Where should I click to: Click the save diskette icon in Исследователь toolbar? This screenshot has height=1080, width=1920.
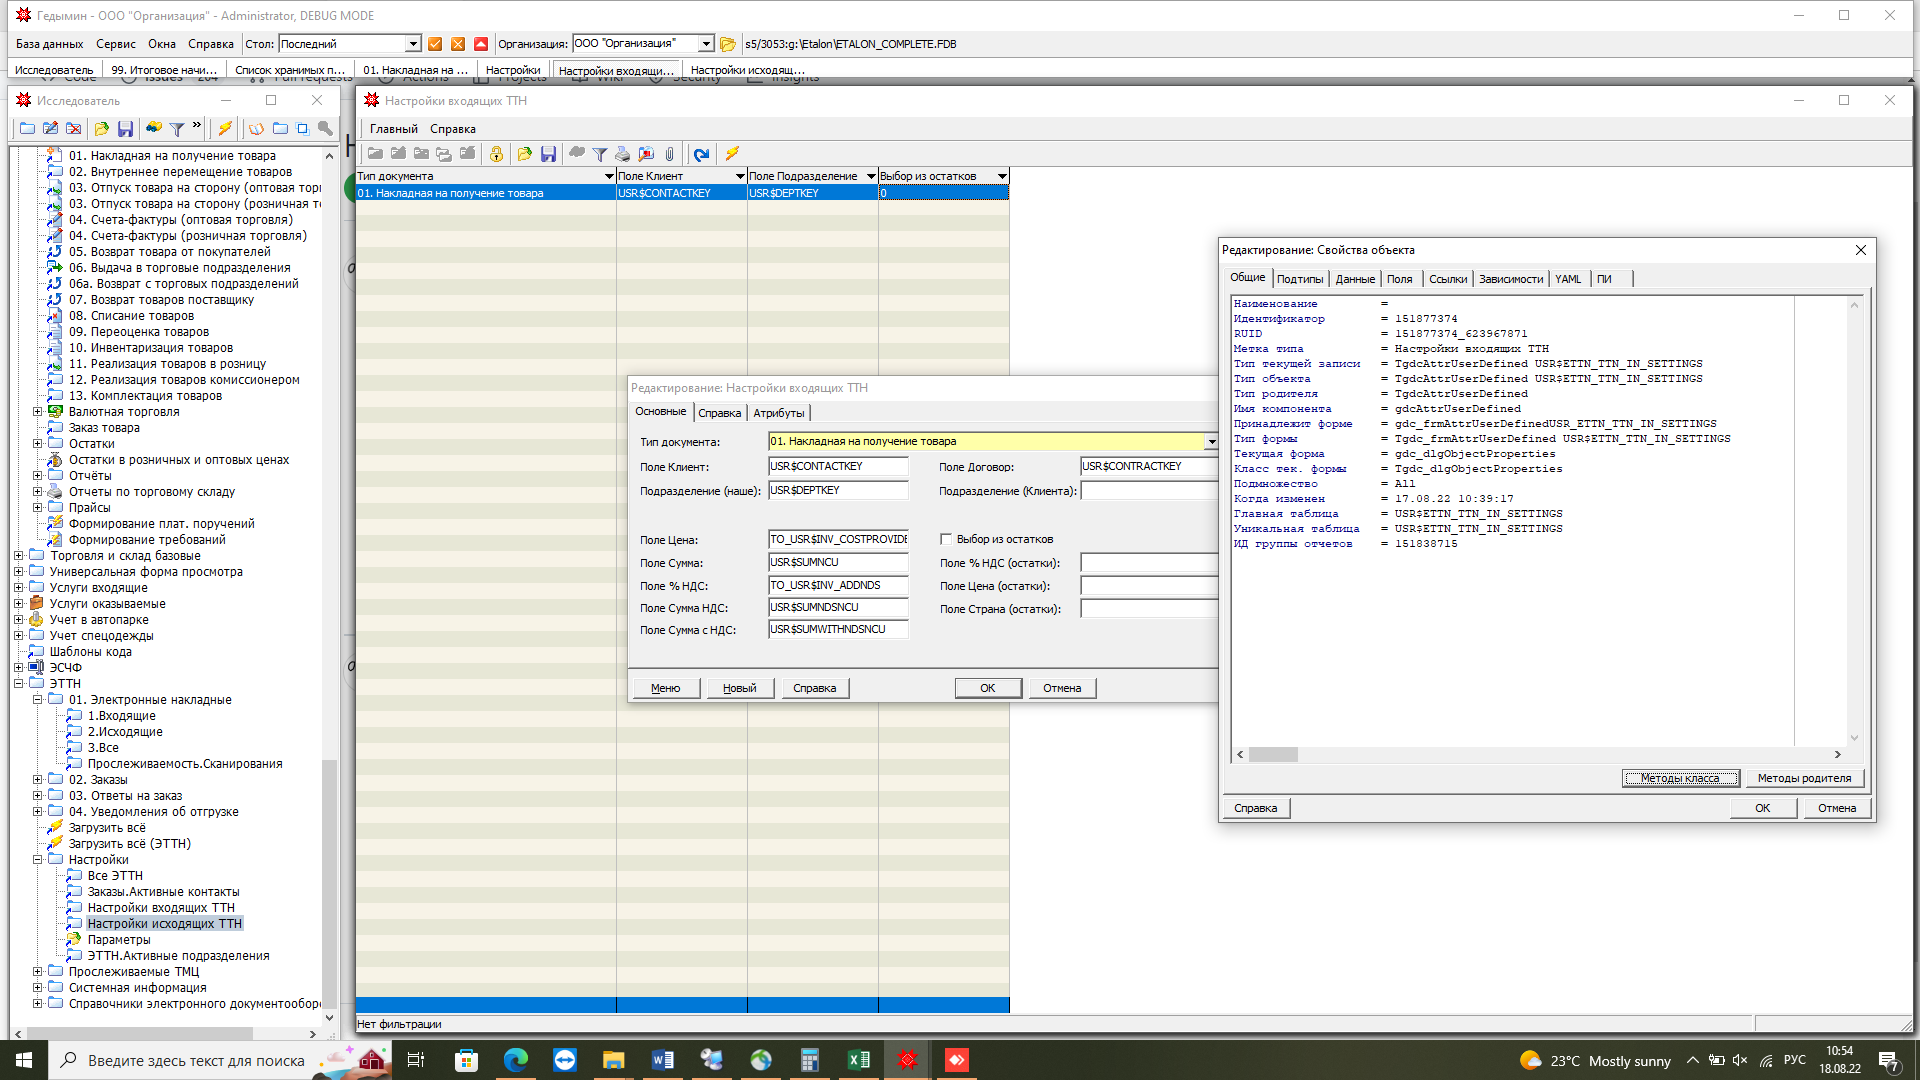click(125, 129)
